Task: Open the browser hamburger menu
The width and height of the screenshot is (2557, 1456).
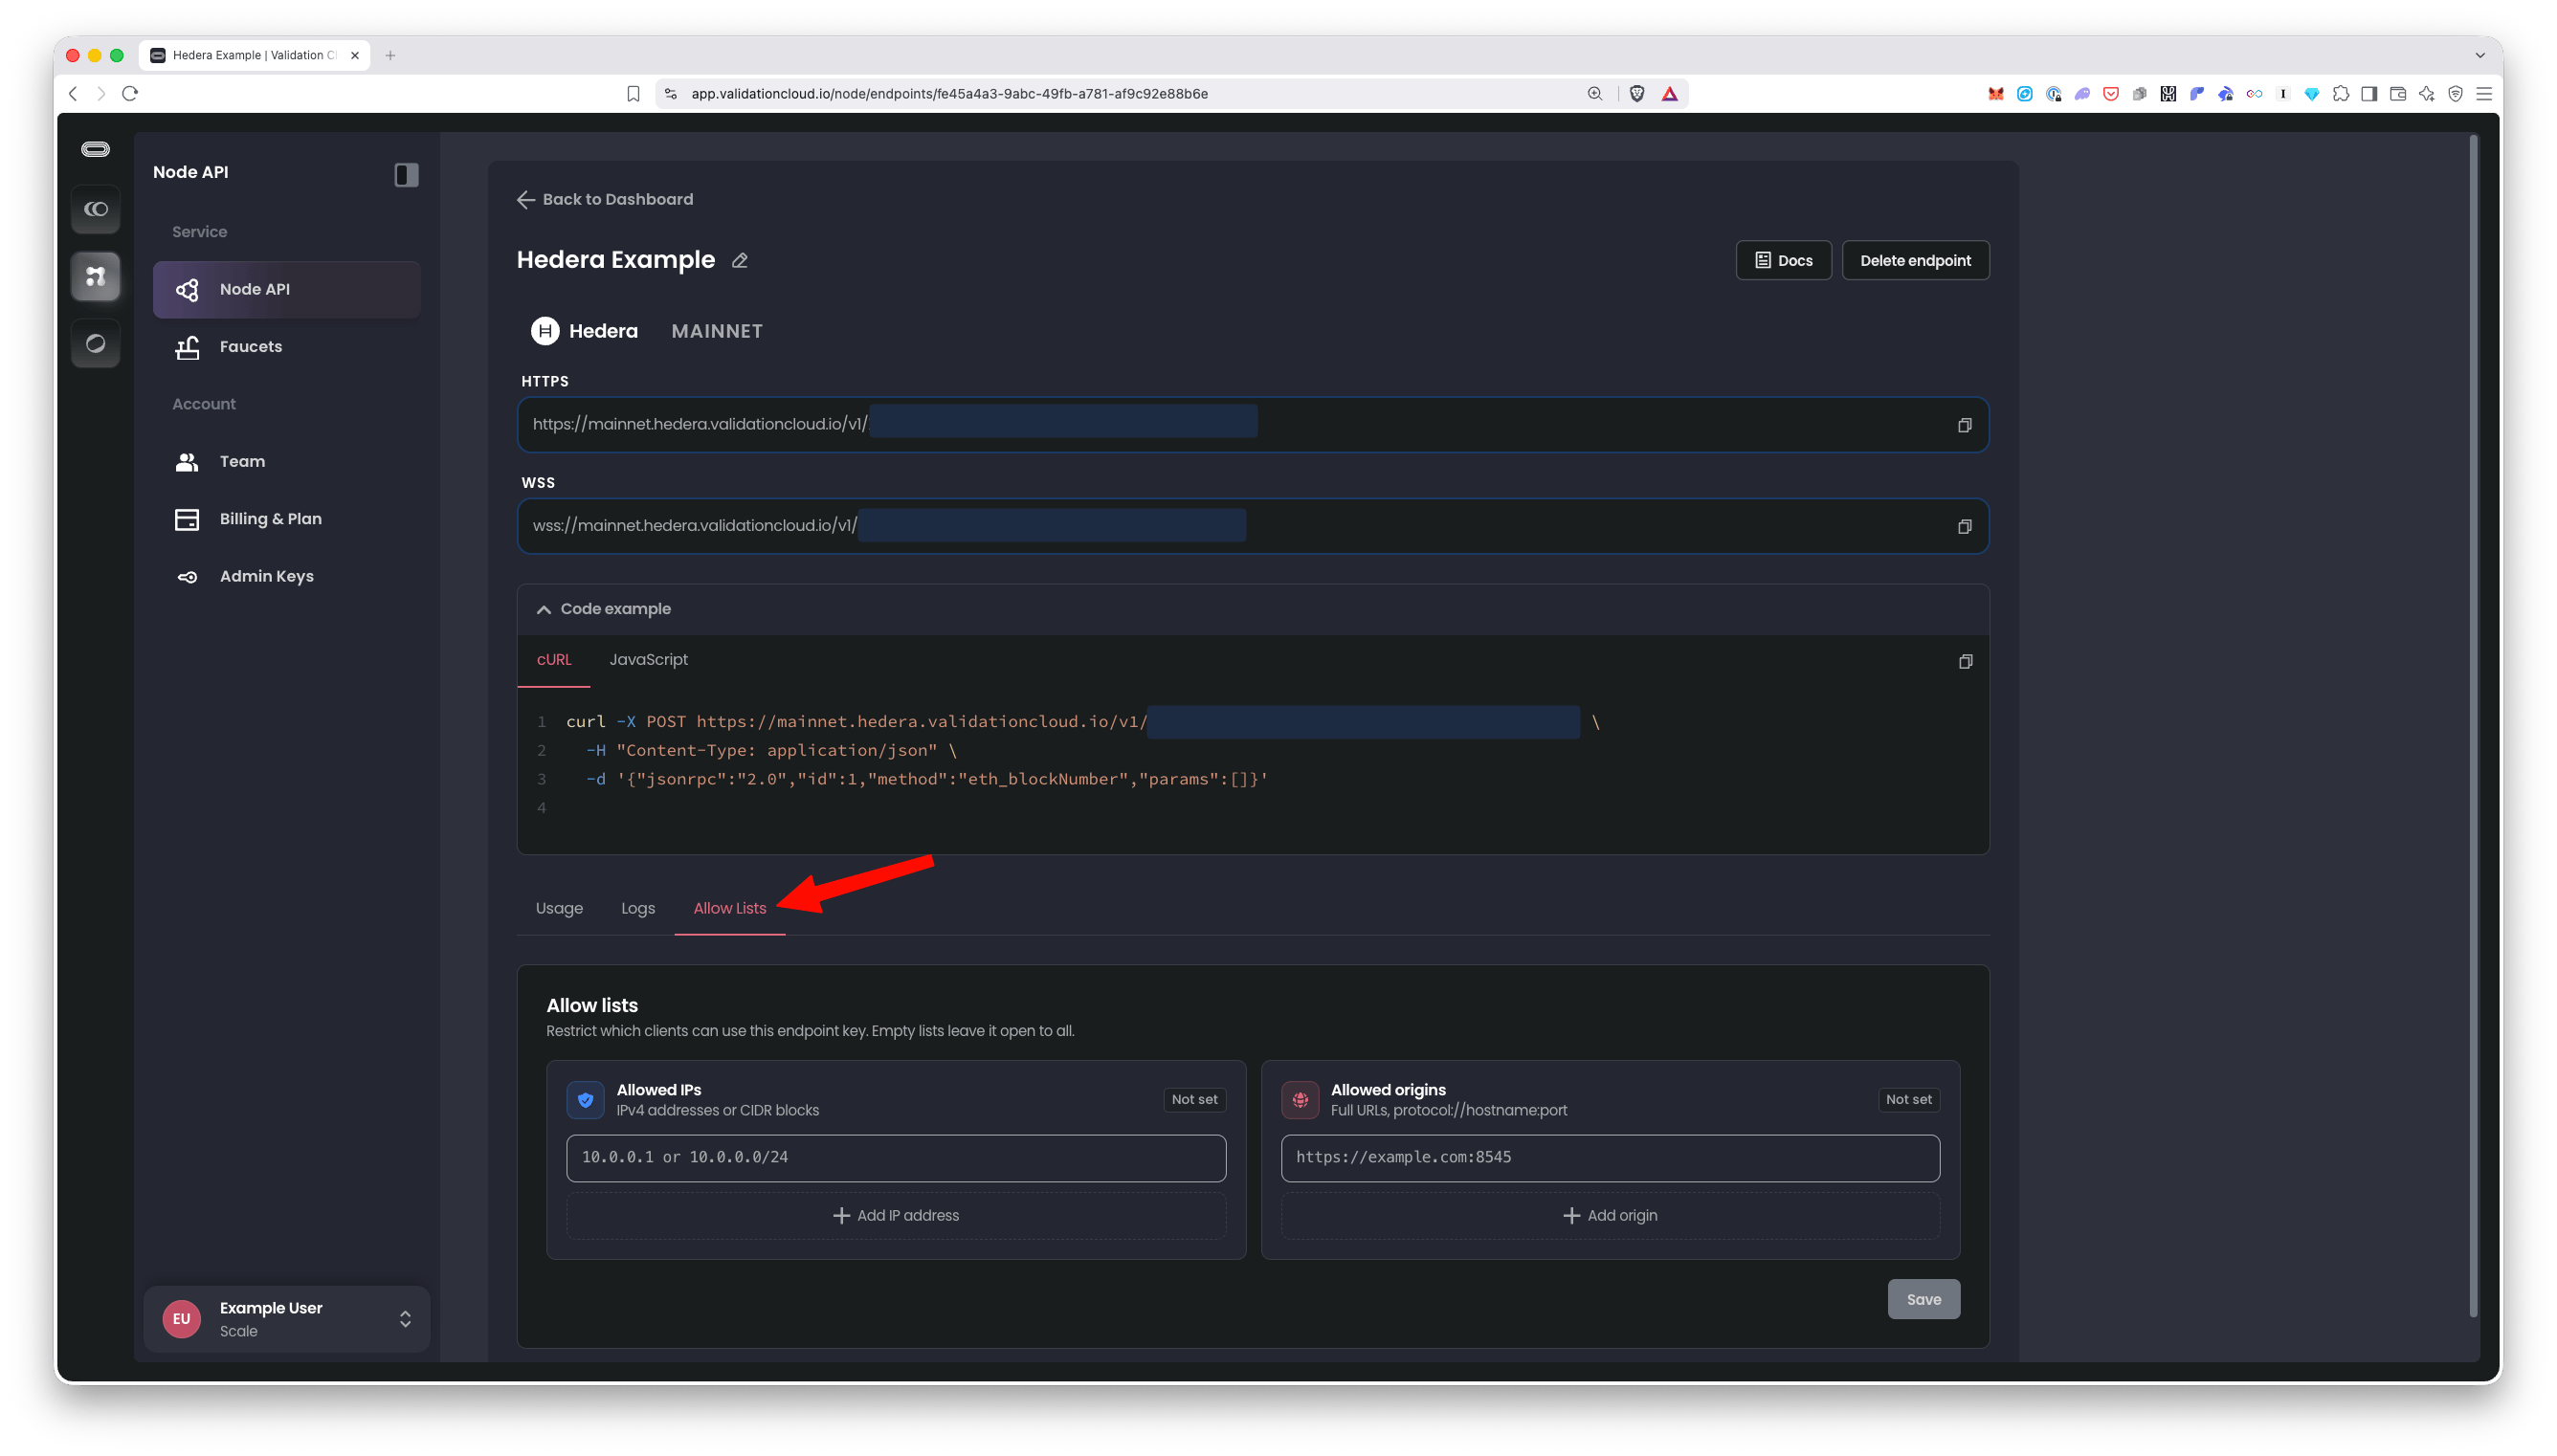Action: tap(2484, 94)
